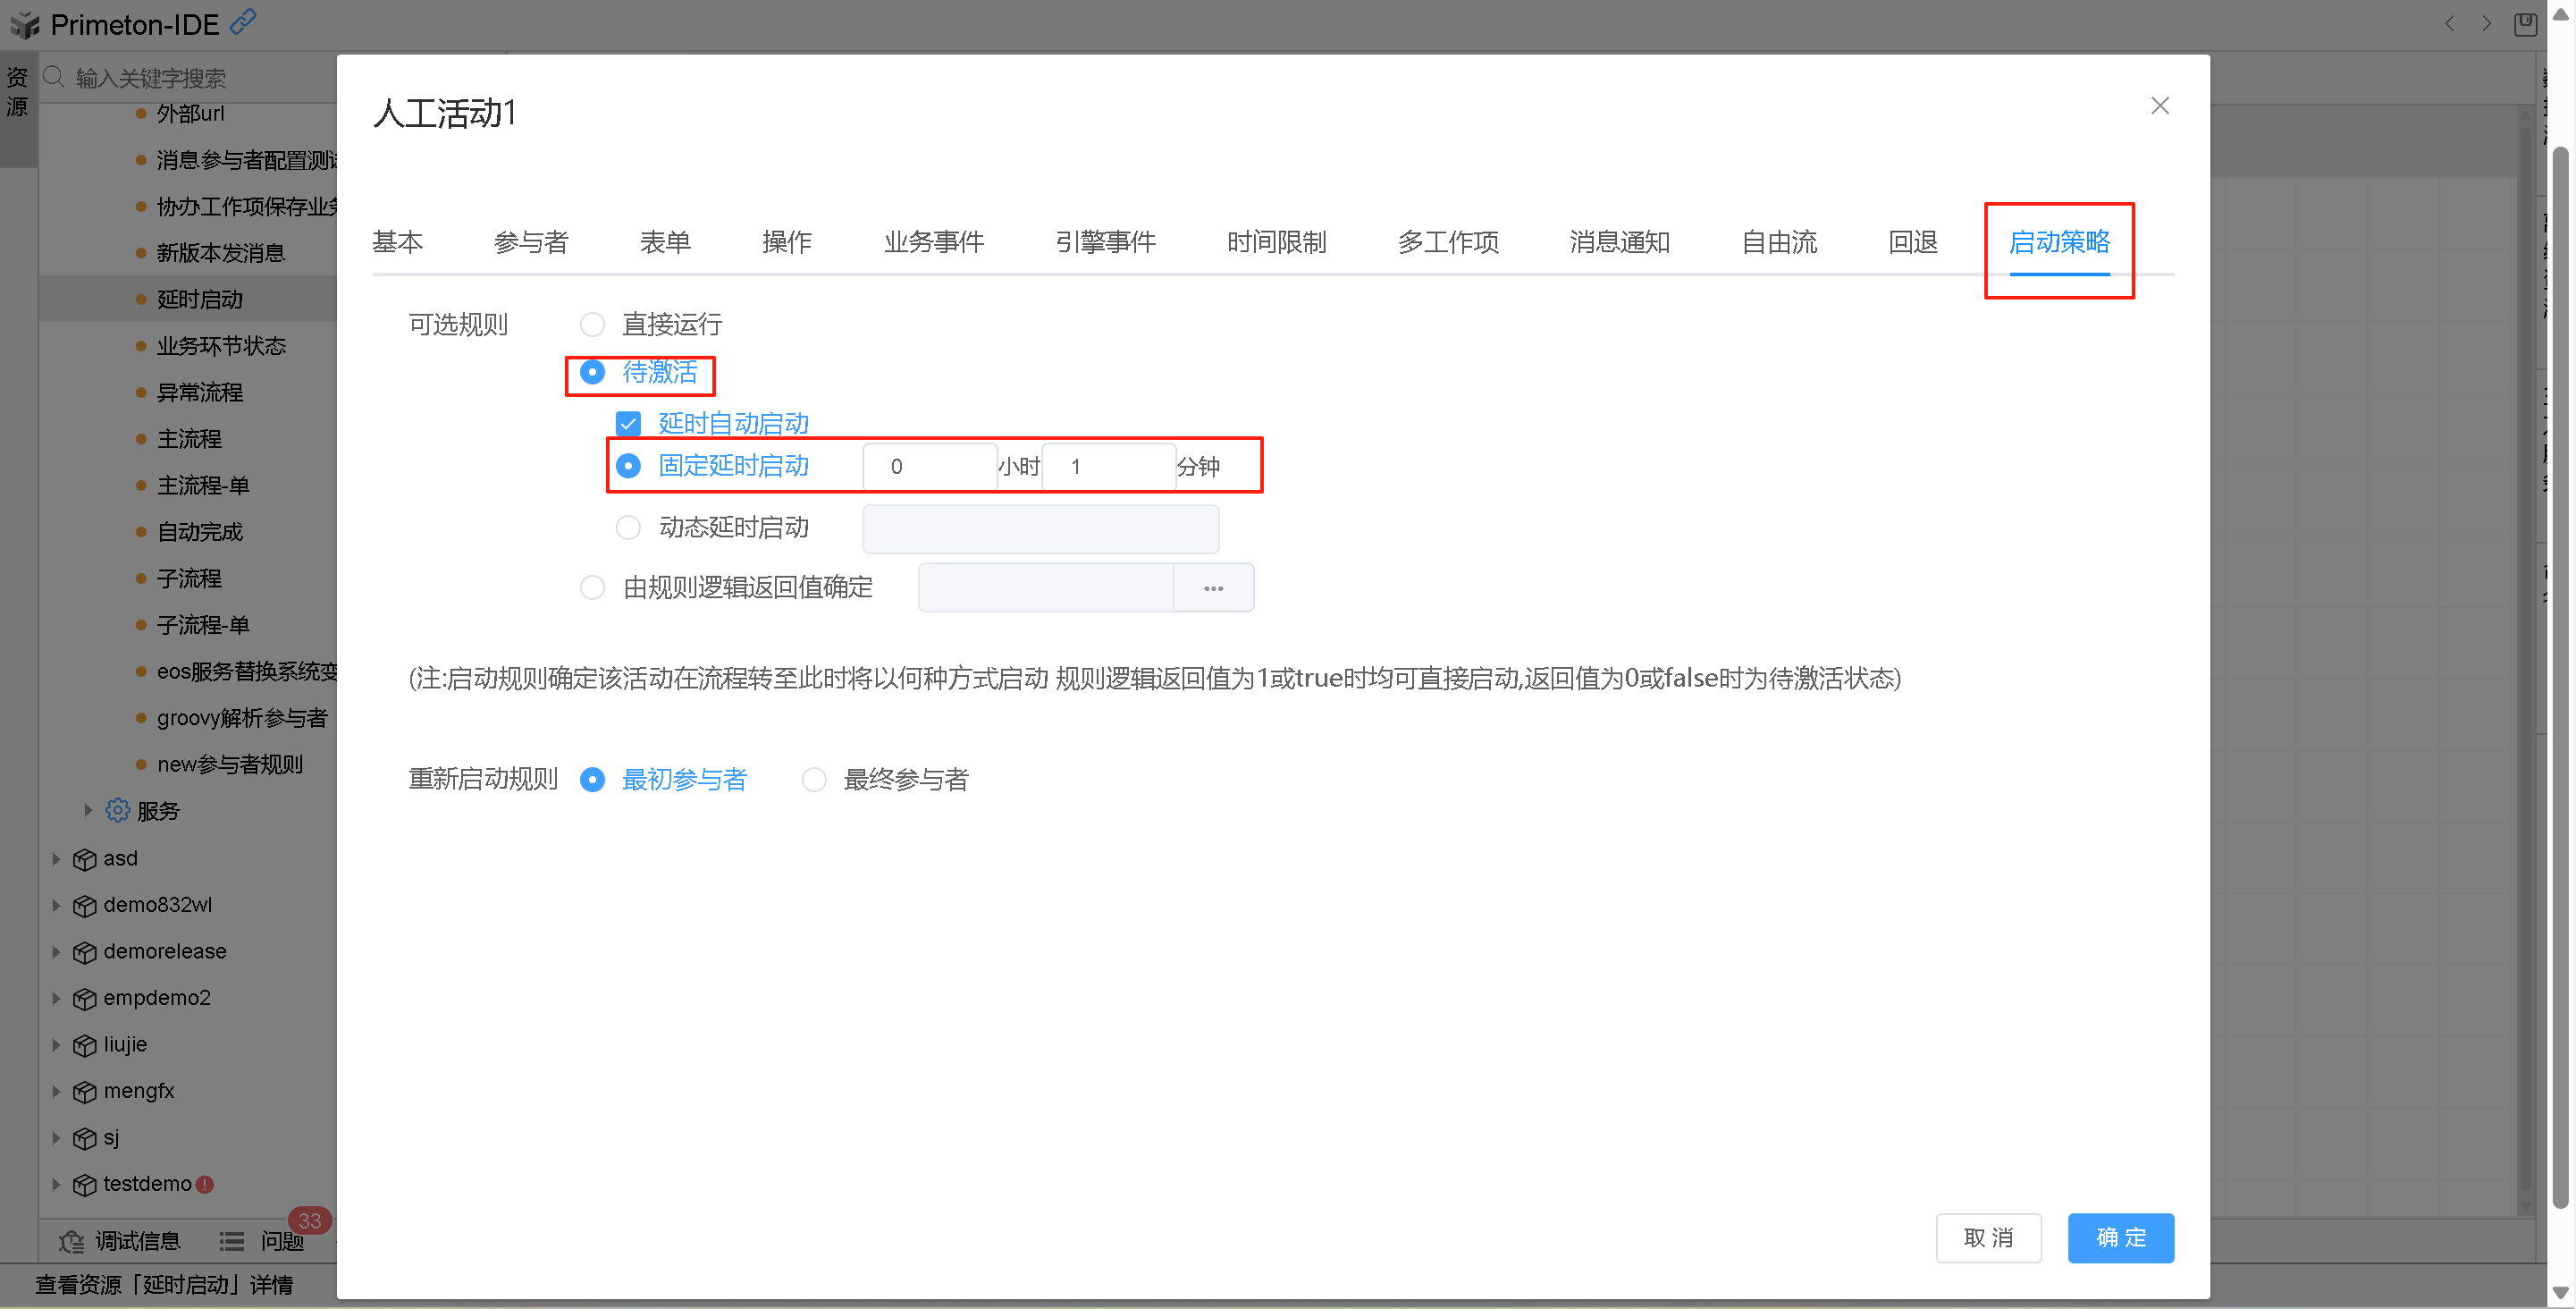Click the 取消 cancel button

click(x=1987, y=1237)
